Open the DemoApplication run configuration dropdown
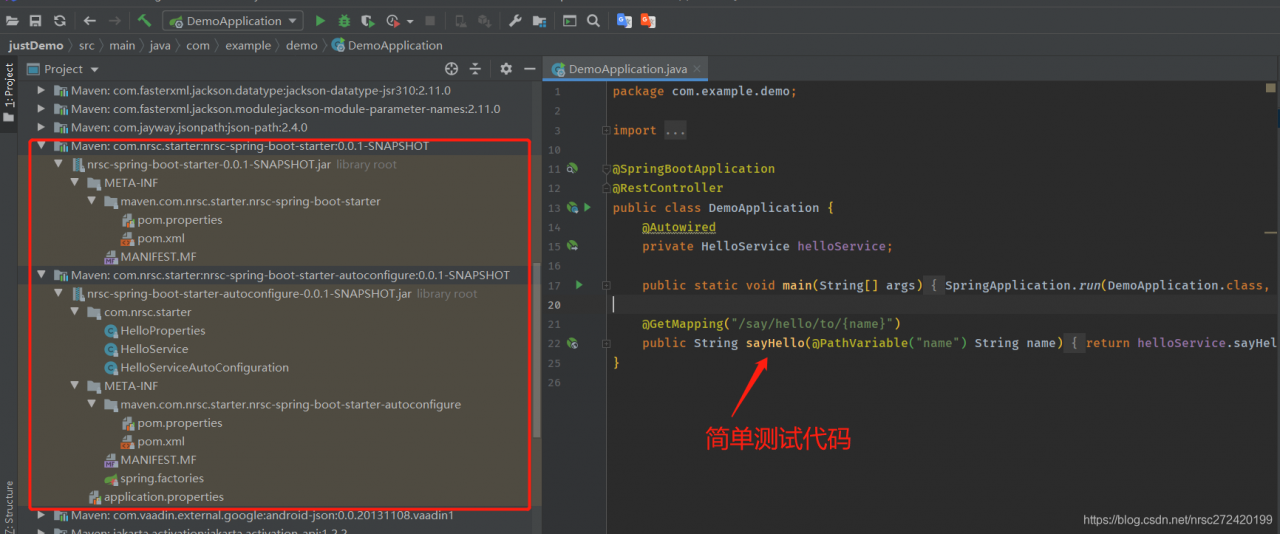The width and height of the screenshot is (1280, 534). pyautogui.click(x=233, y=20)
